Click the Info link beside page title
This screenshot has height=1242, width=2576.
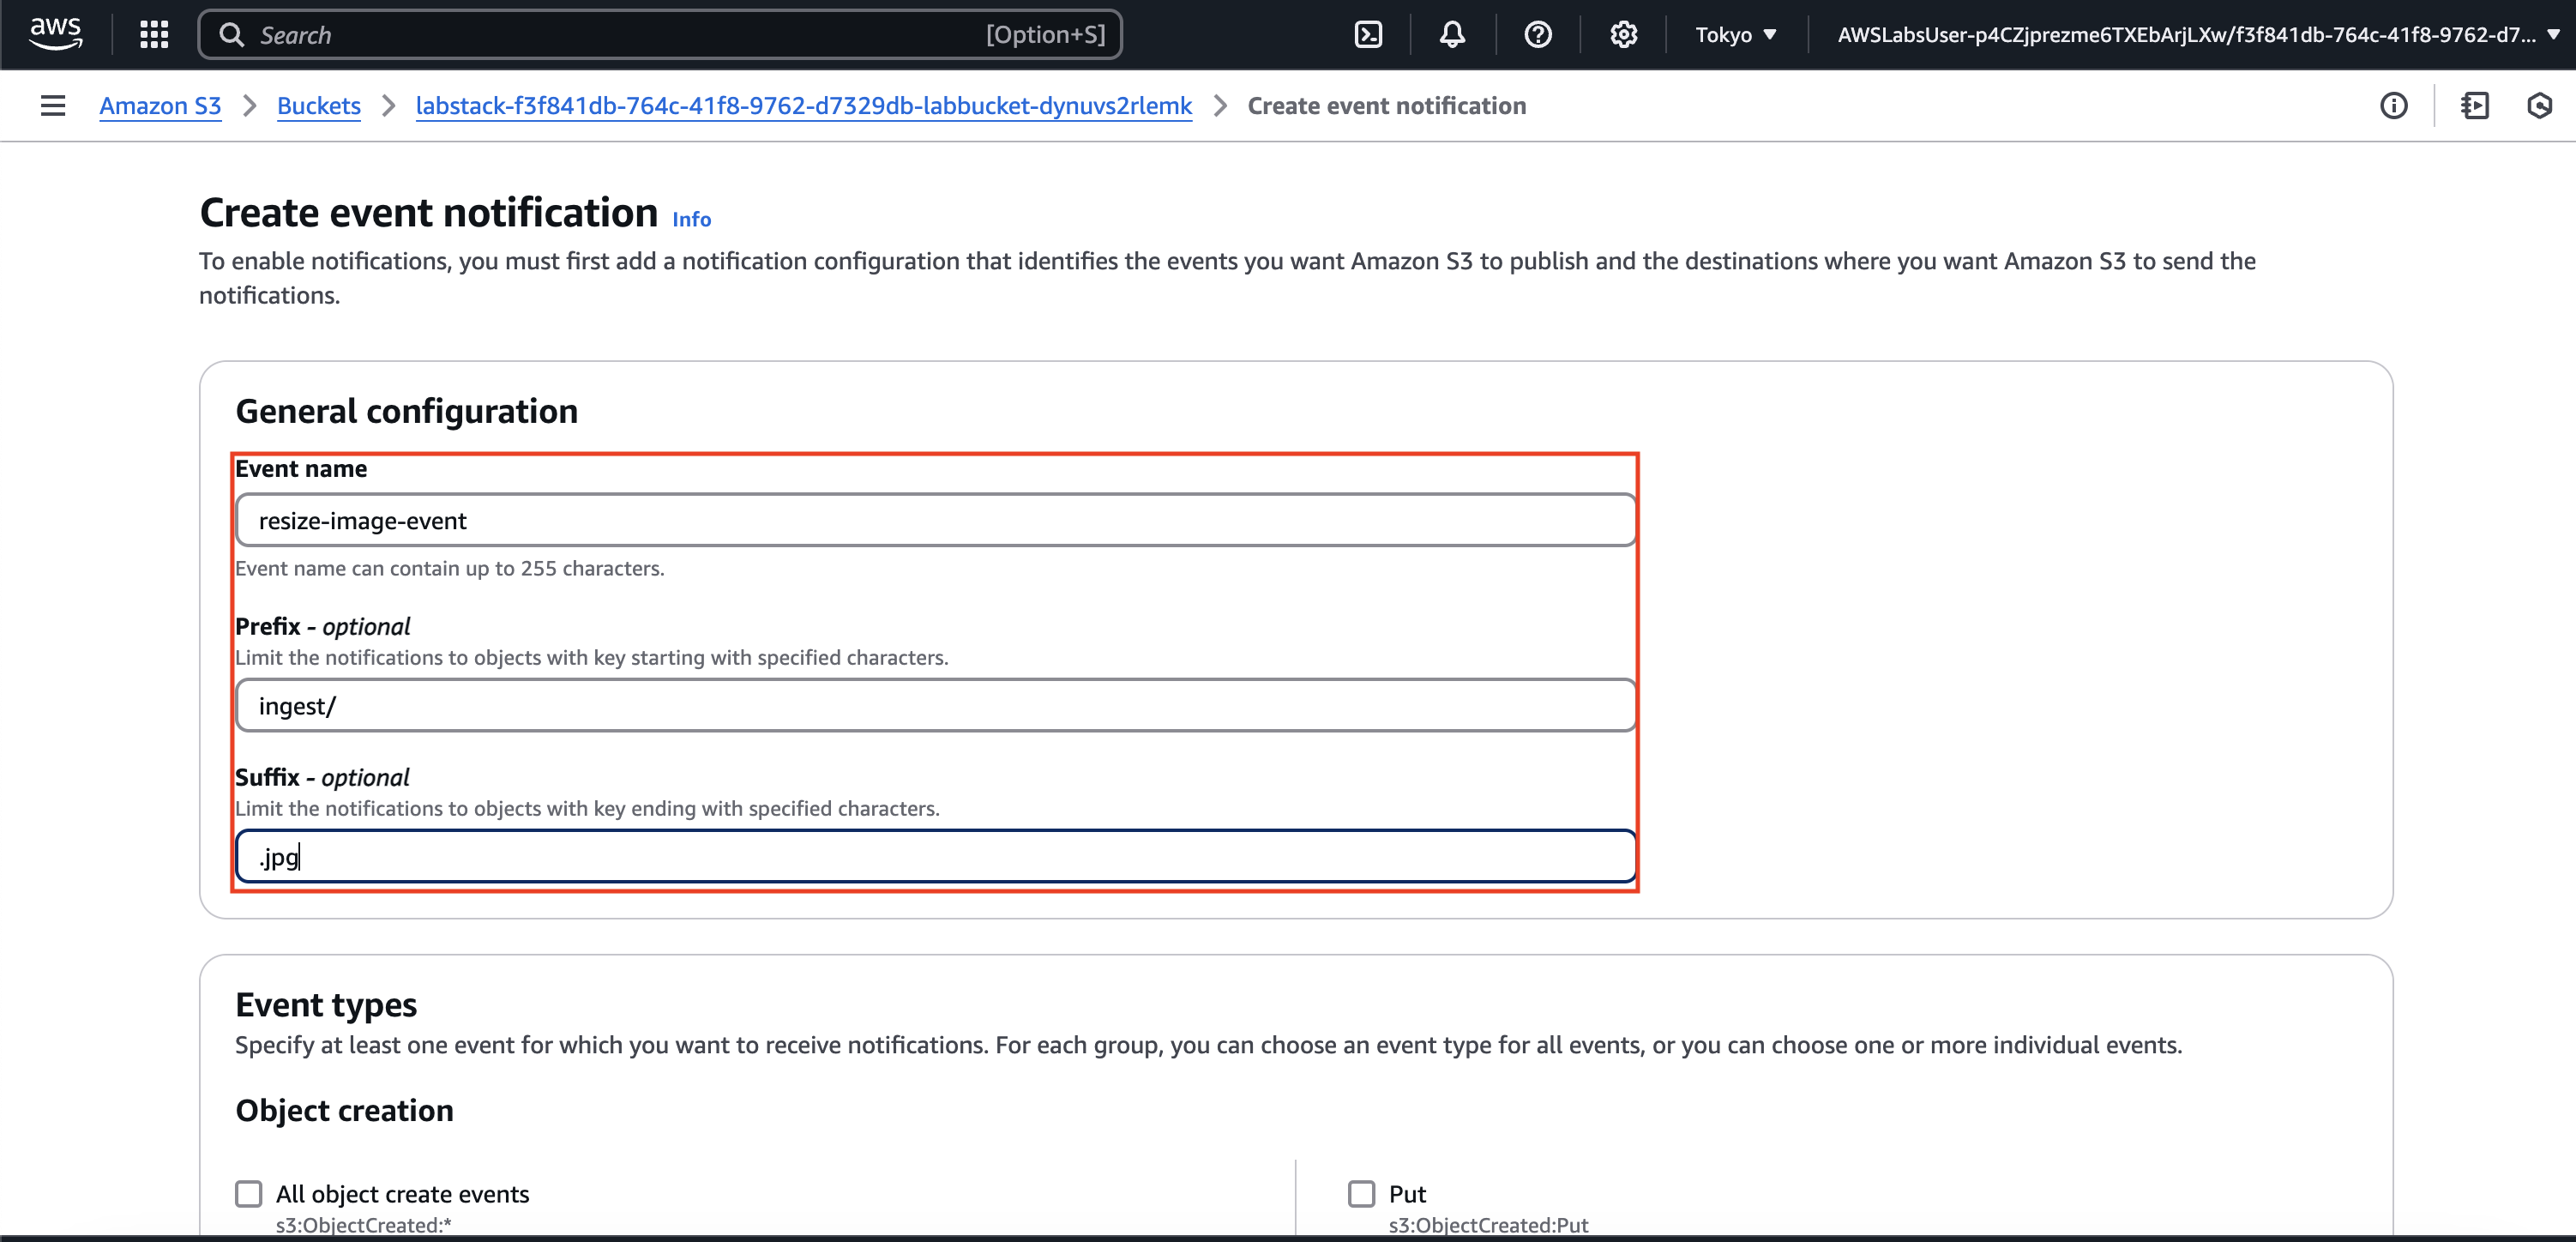tap(691, 219)
